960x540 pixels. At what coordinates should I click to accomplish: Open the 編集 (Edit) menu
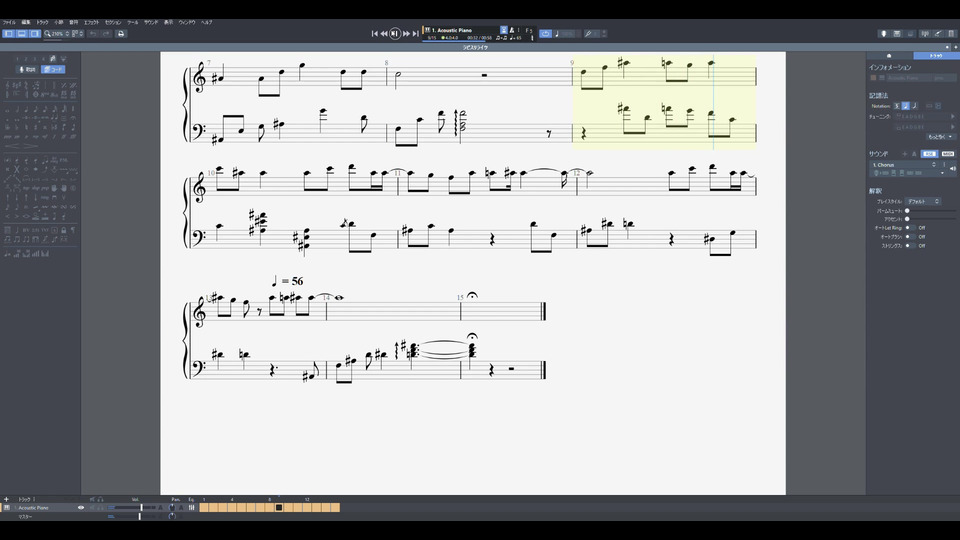[26, 23]
